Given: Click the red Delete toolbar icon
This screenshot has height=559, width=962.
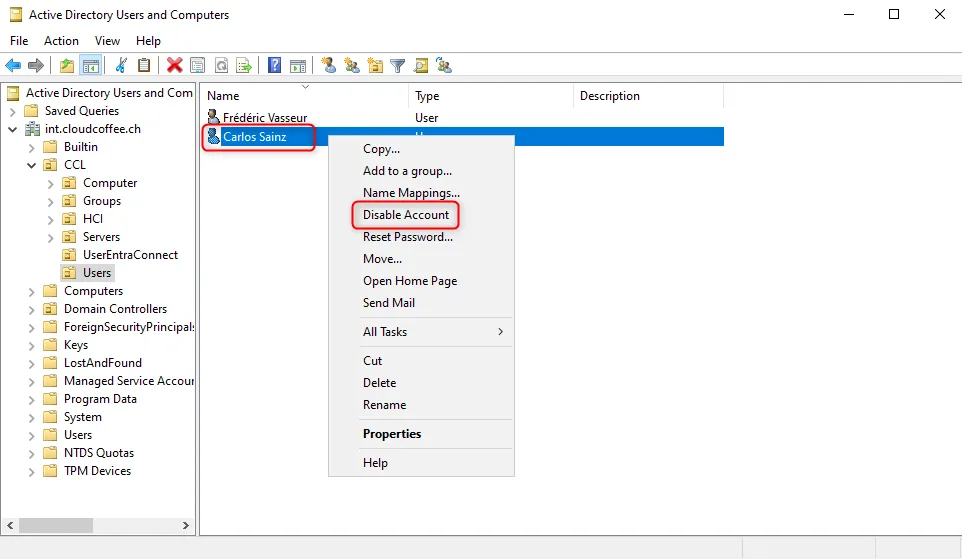Looking at the screenshot, I should pyautogui.click(x=174, y=66).
